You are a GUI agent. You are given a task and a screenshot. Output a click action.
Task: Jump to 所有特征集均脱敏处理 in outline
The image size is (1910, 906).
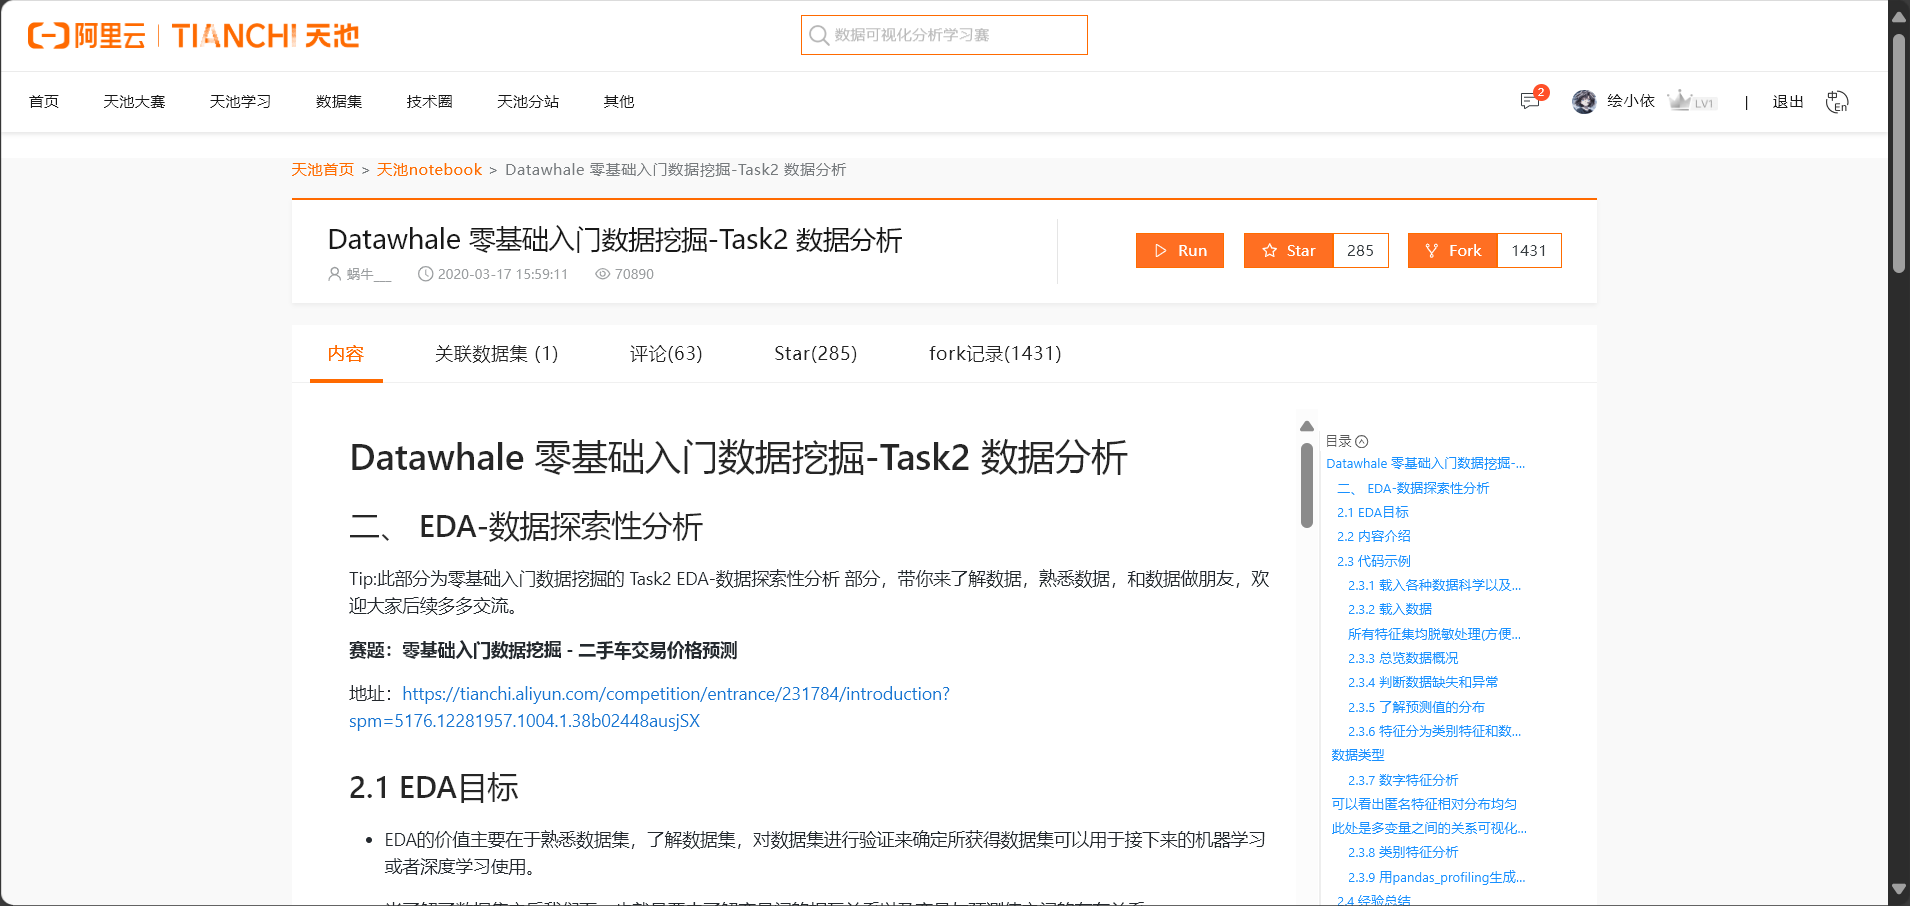click(1434, 634)
